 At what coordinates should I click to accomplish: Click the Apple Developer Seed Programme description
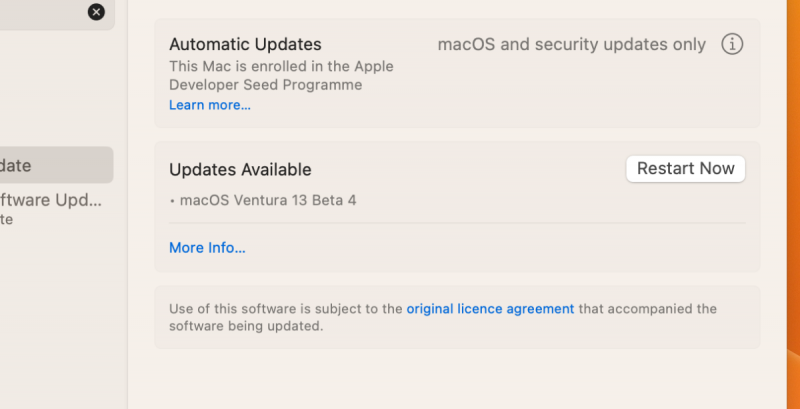(281, 76)
